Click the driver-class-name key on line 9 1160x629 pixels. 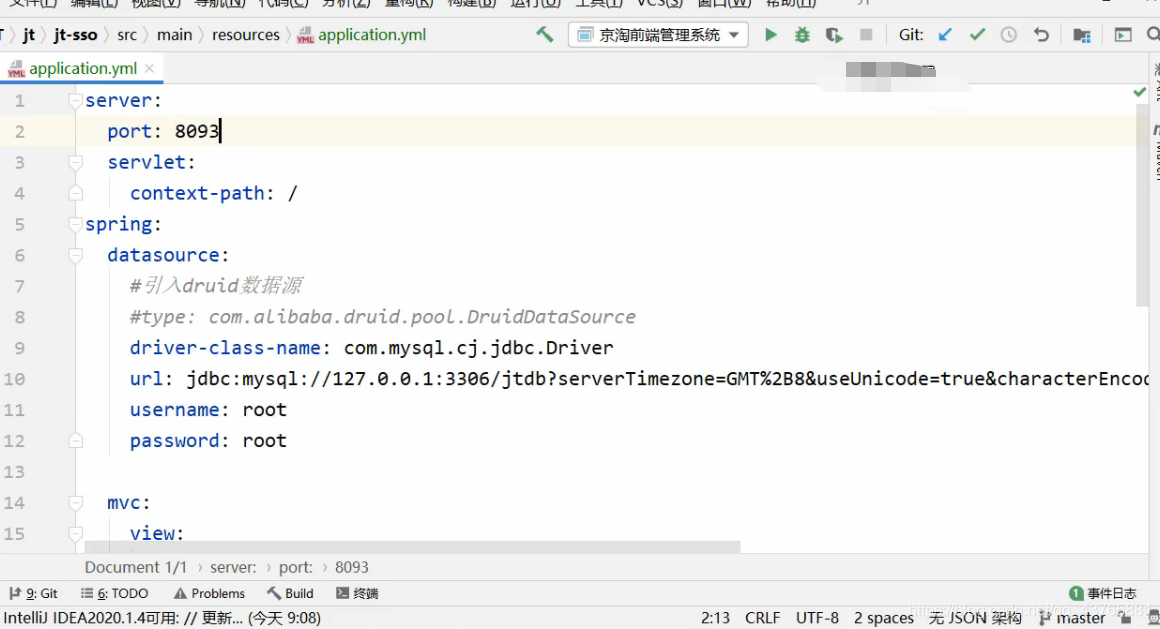pos(226,348)
